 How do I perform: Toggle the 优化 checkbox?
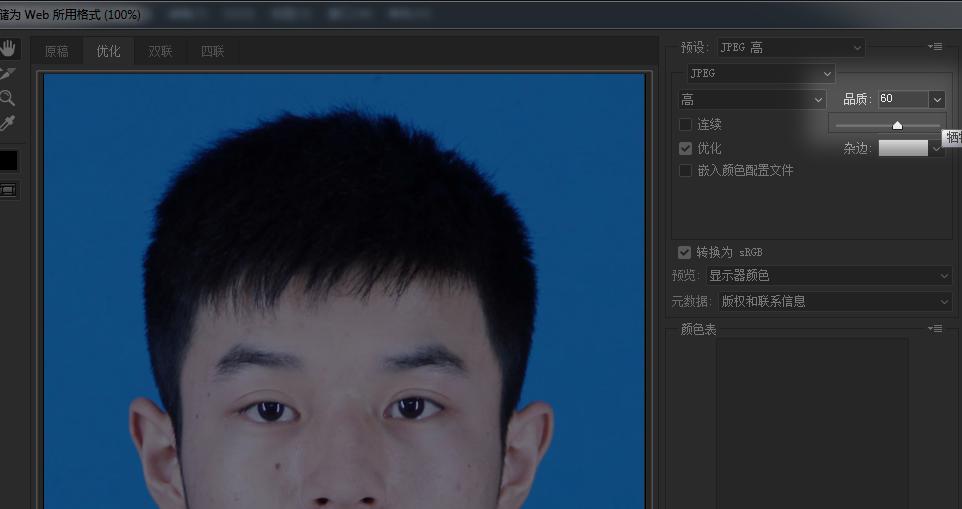(x=685, y=148)
